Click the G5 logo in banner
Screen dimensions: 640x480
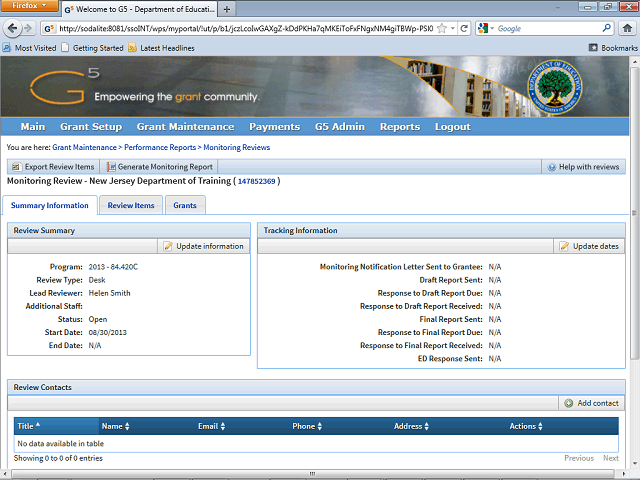[64, 86]
